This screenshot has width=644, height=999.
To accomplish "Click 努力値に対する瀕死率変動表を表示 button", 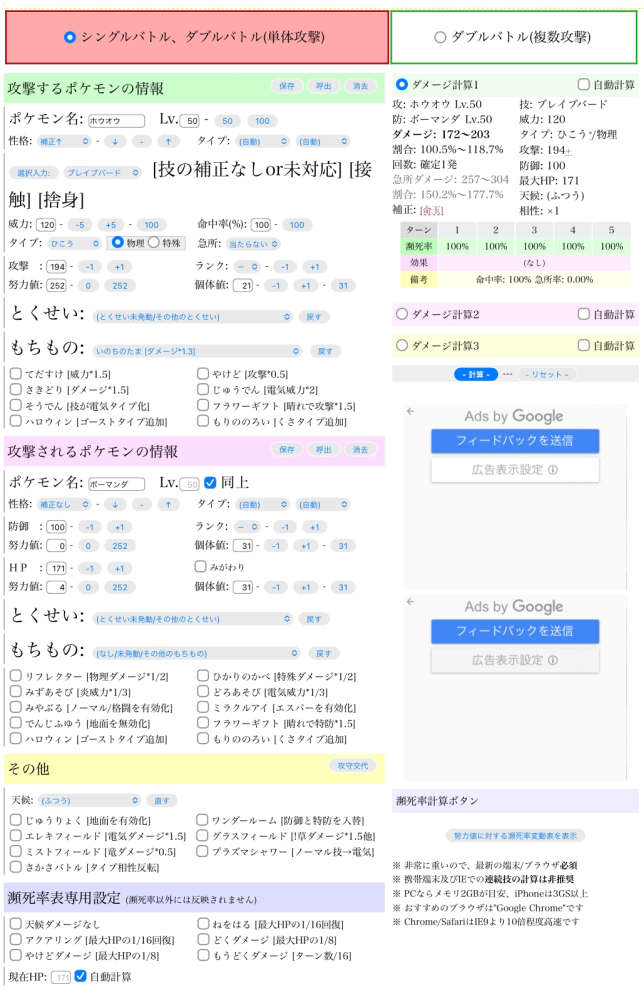I will point(515,836).
